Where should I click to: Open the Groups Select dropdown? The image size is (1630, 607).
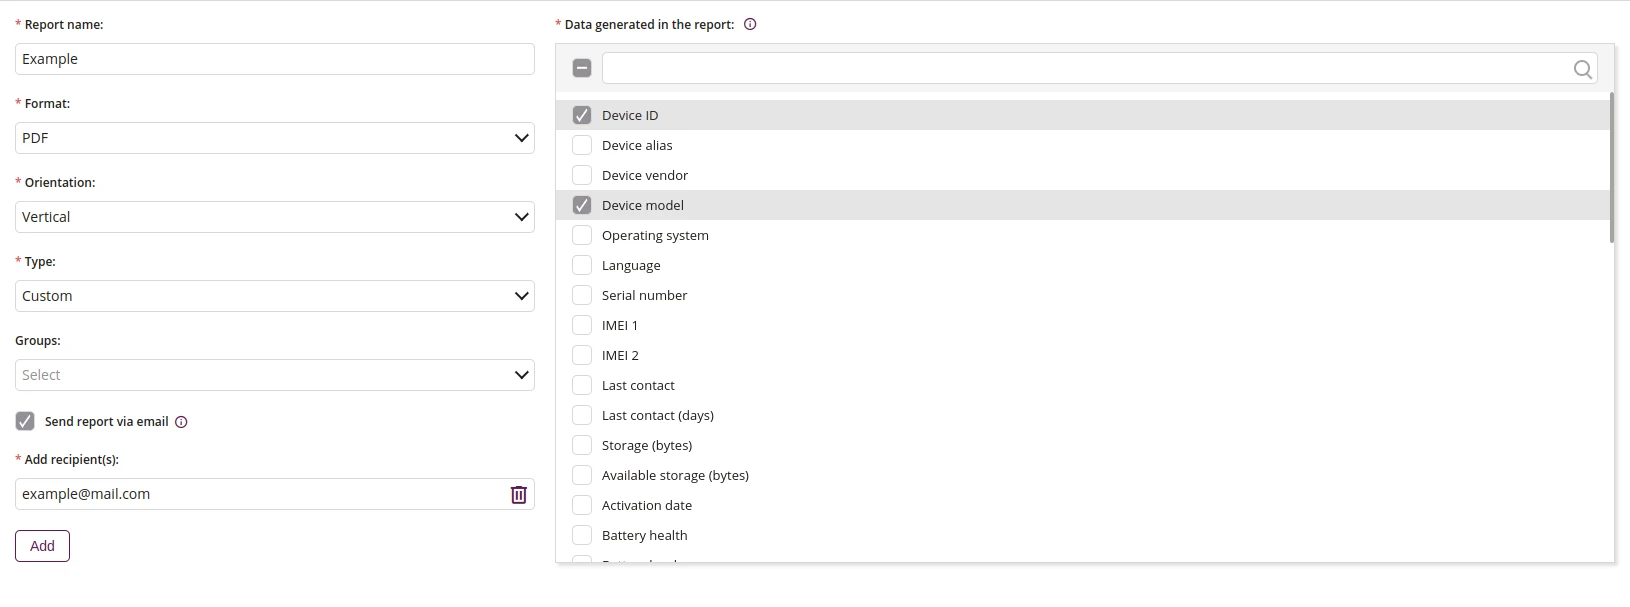point(275,375)
